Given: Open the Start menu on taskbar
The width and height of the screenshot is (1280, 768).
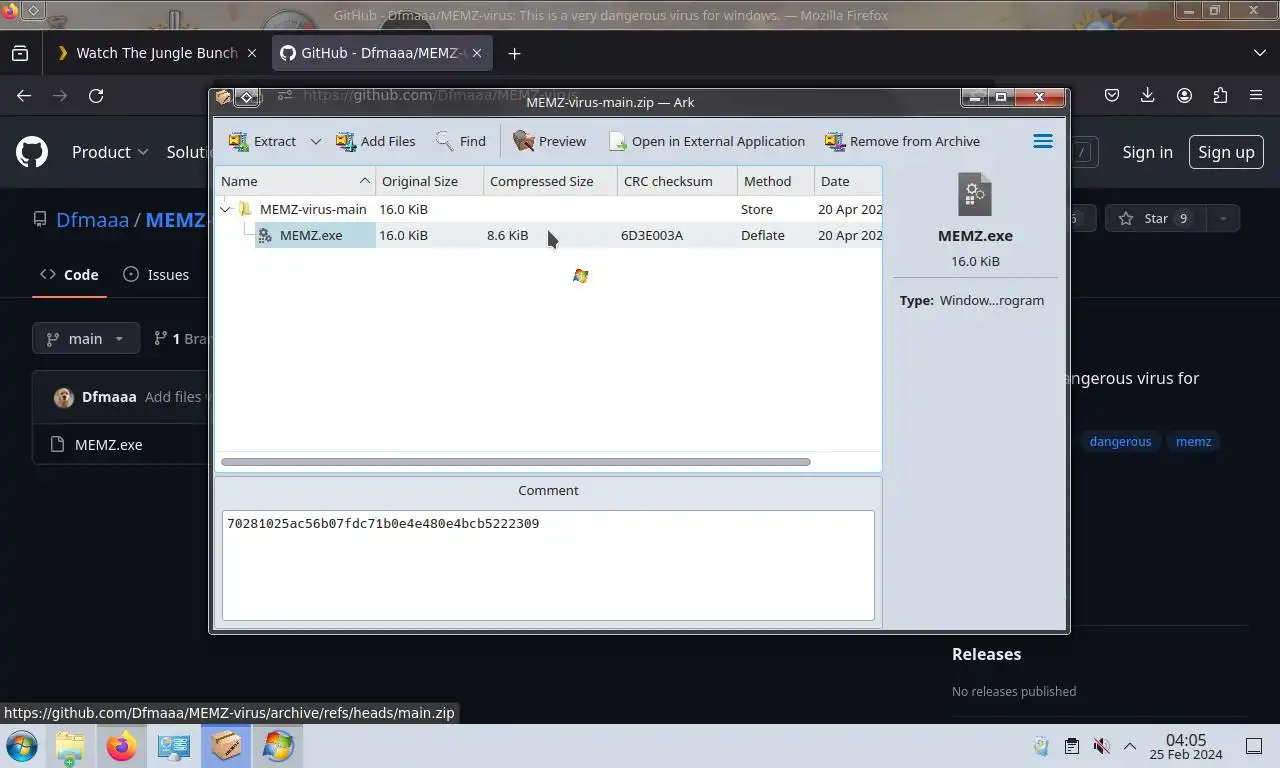Looking at the screenshot, I should [x=21, y=746].
